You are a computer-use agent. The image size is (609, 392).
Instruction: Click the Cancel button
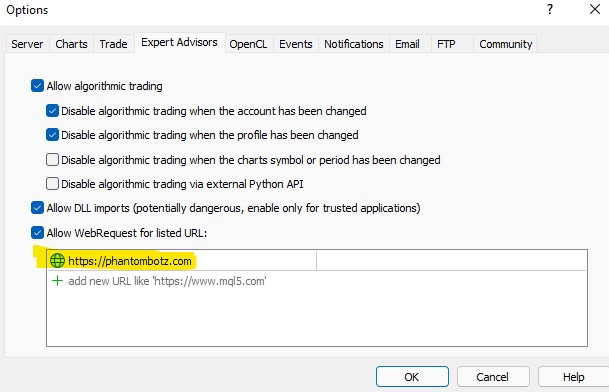493,376
